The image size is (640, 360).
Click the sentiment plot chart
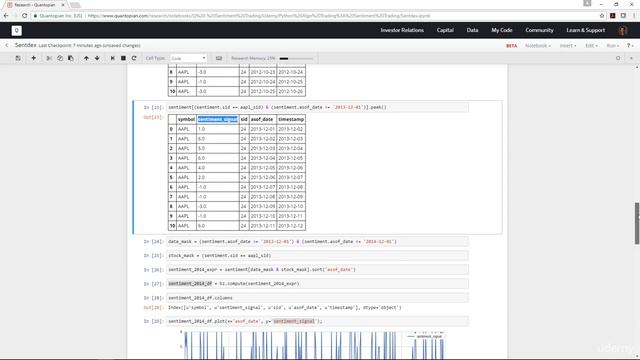[312, 345]
